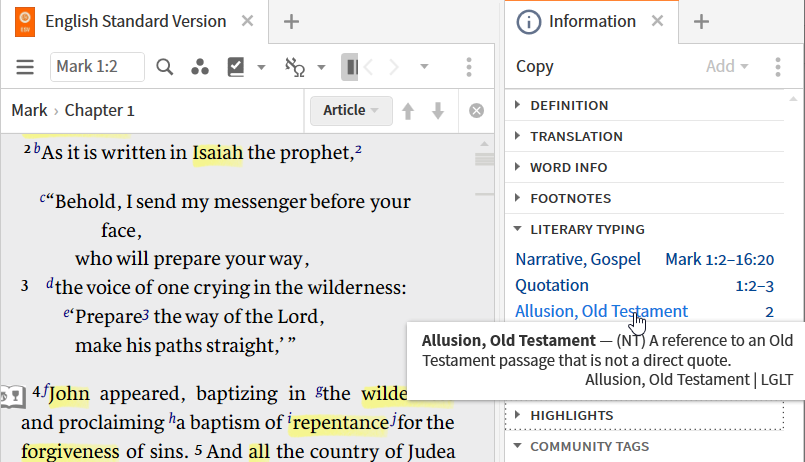Open Allusion, Old Testament link
The image size is (805, 462).
[x=601, y=311]
